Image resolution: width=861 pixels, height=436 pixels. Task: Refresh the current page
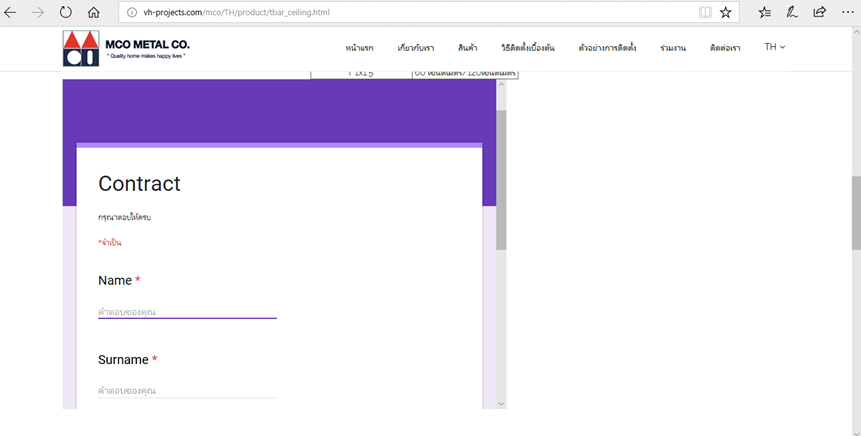66,12
